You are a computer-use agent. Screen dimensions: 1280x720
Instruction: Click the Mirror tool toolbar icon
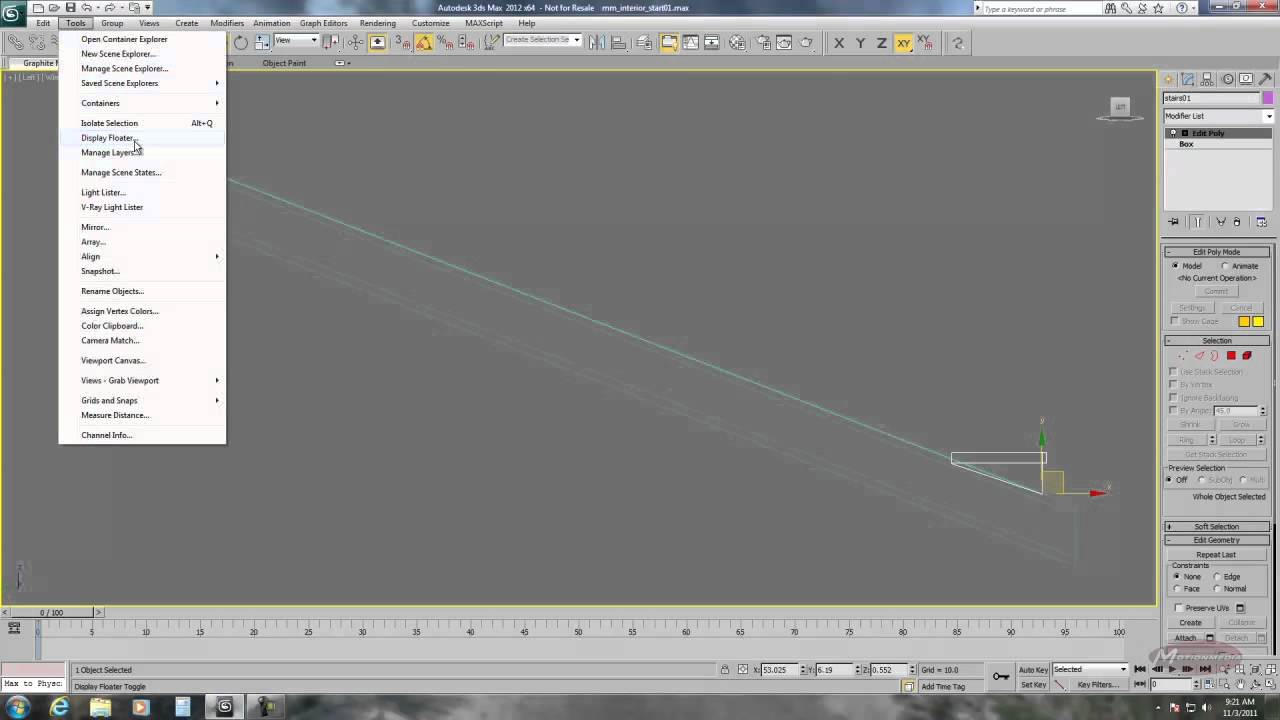point(597,42)
